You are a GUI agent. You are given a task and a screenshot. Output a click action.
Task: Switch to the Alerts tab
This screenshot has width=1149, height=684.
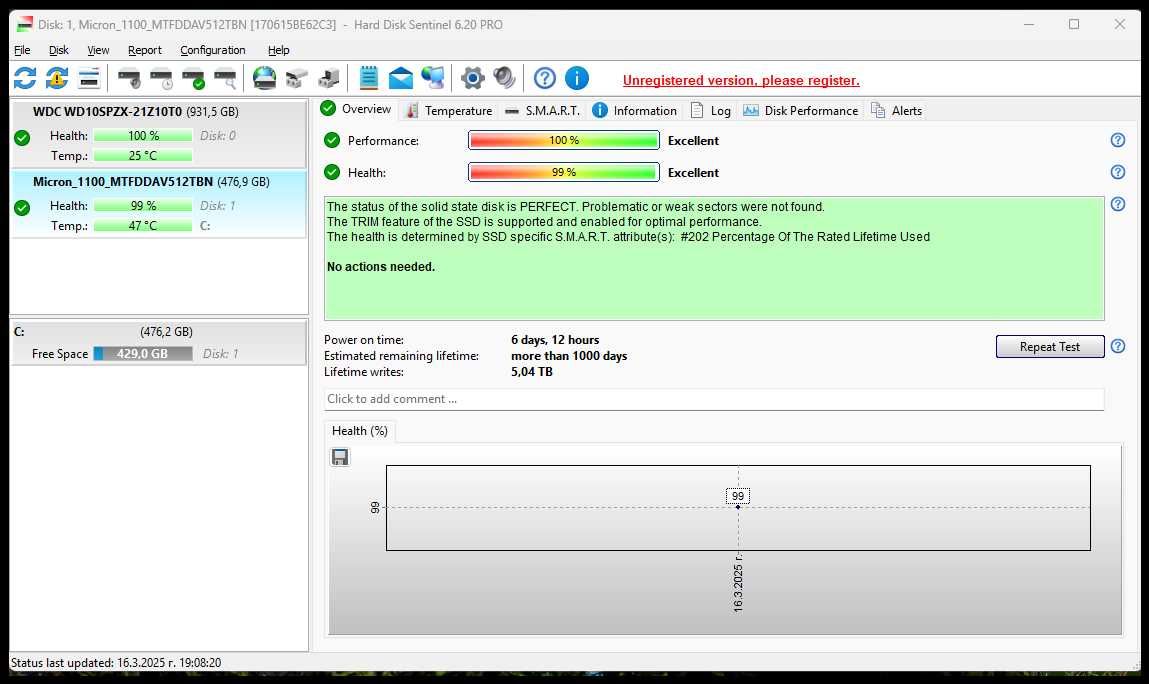896,111
